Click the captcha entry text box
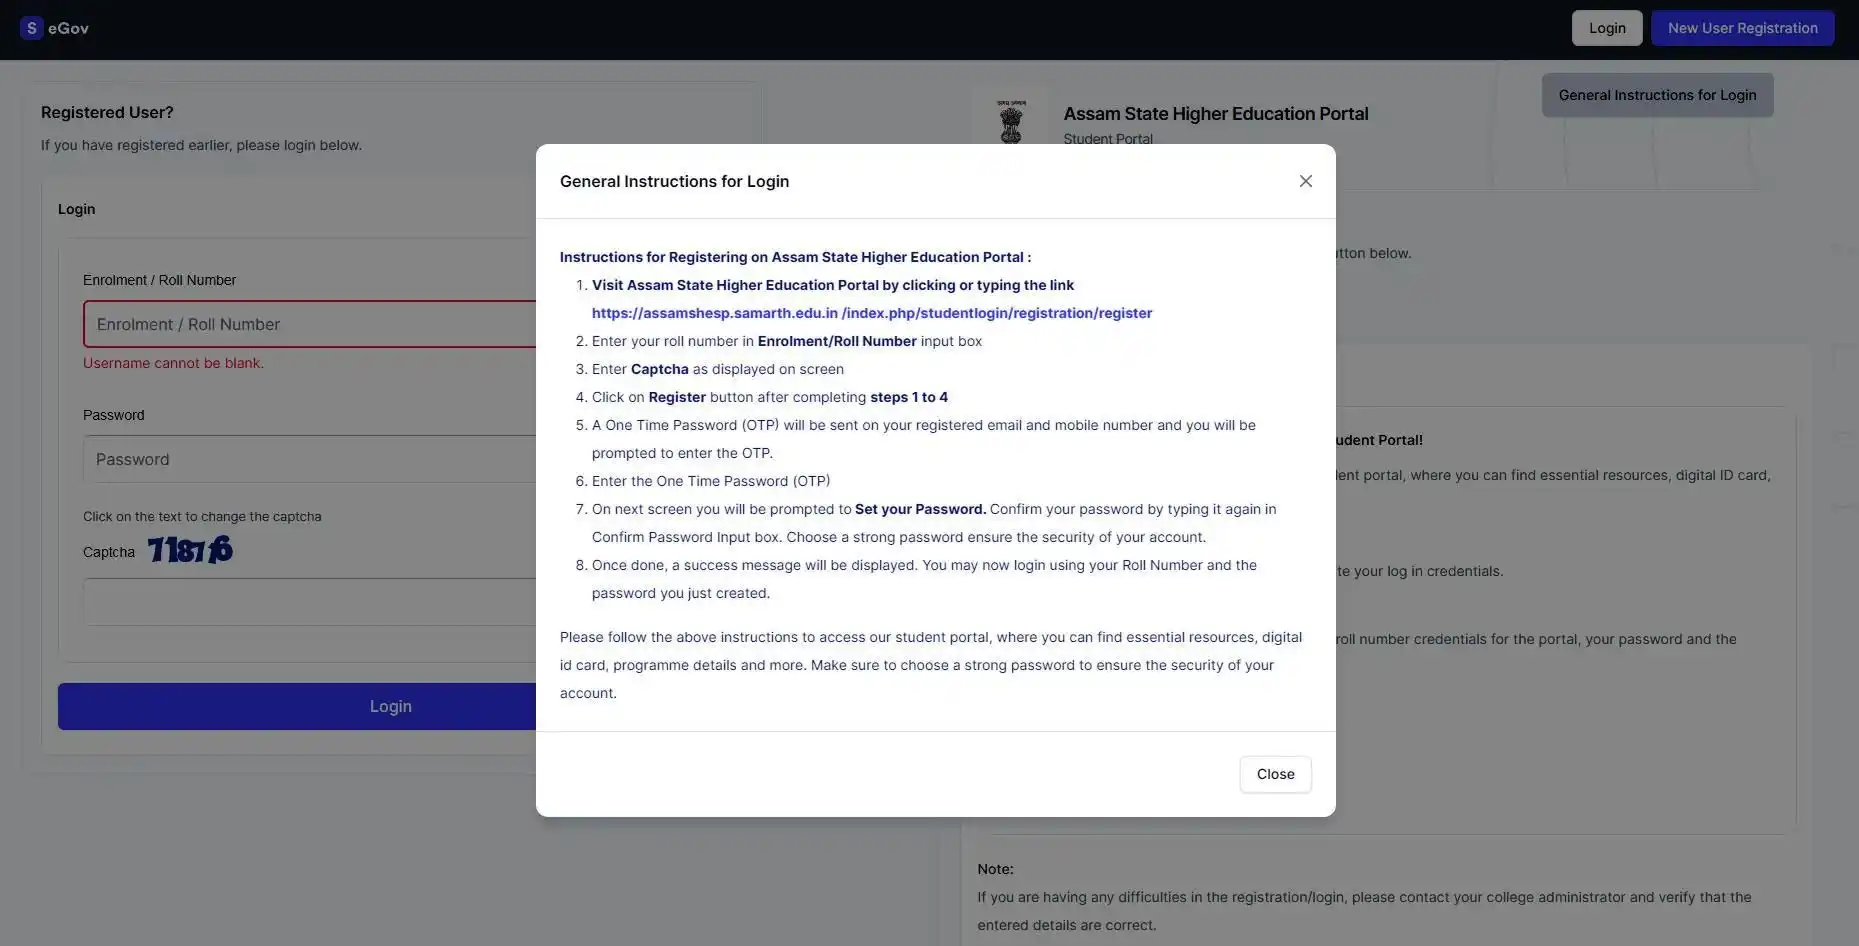The height and width of the screenshot is (946, 1859). [310, 602]
